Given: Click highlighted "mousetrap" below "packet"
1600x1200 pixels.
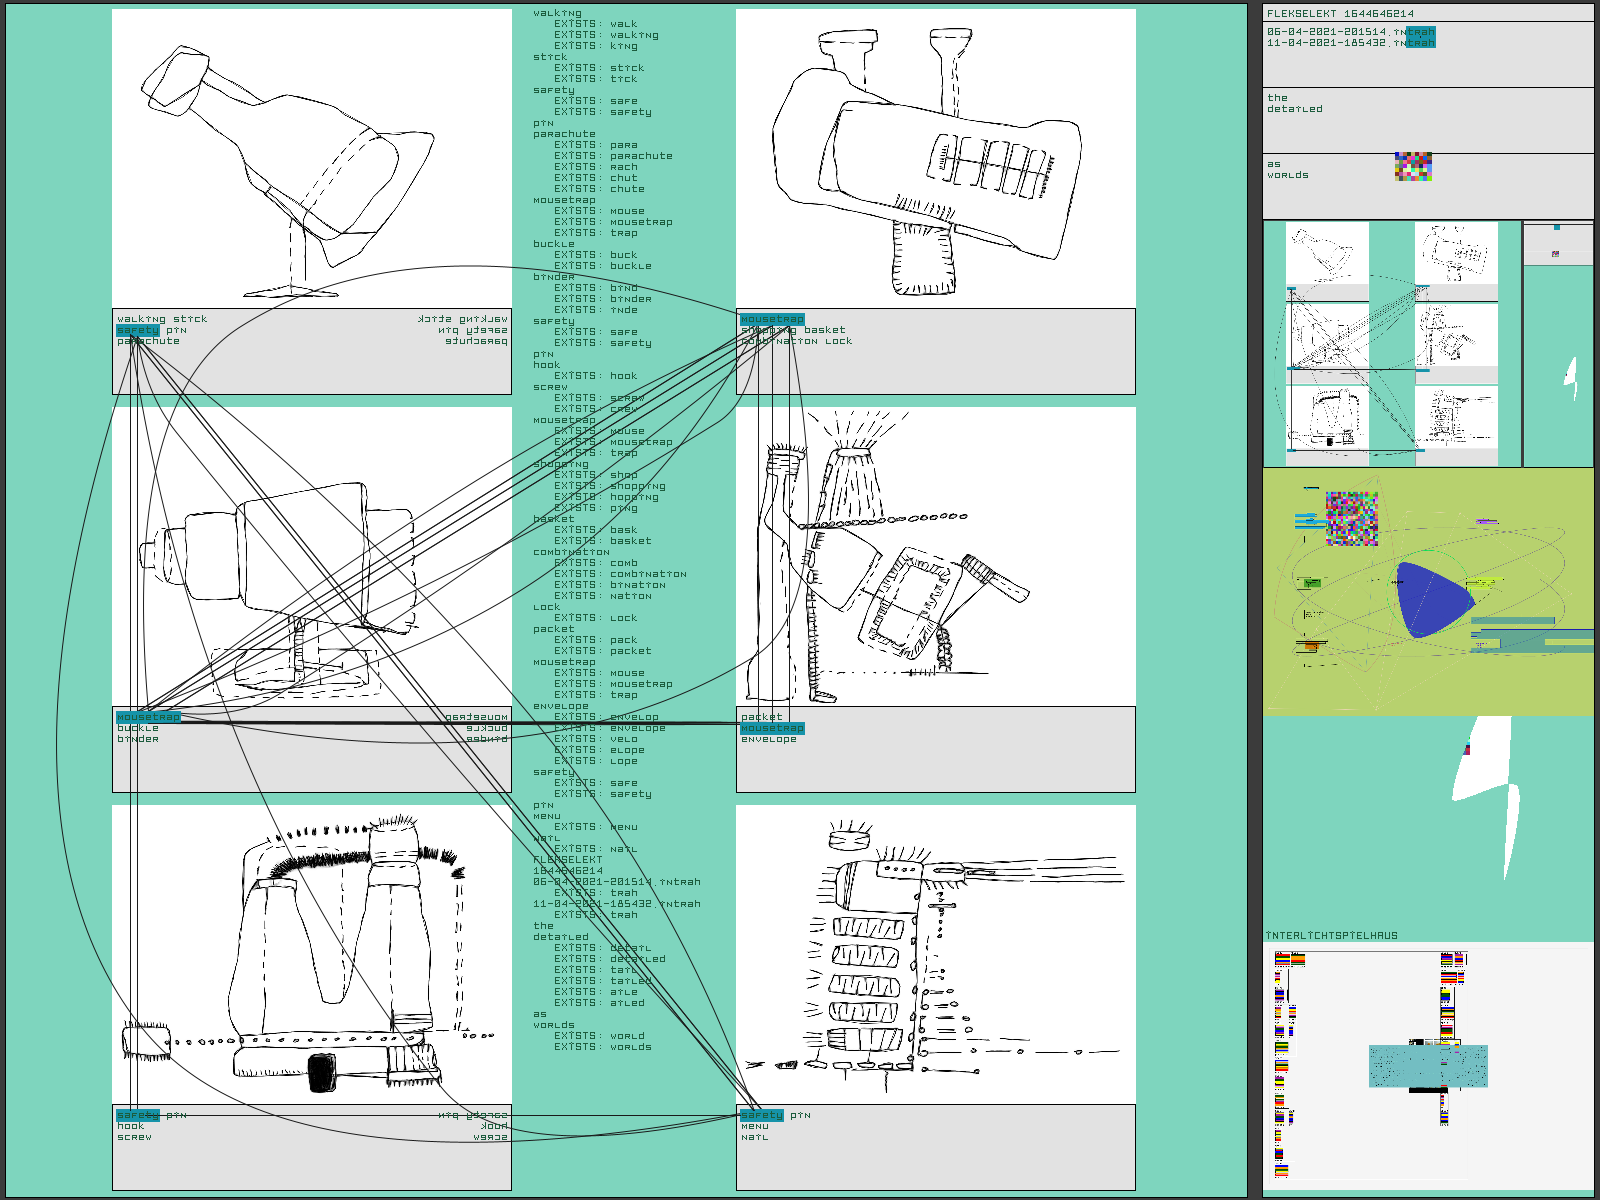Looking at the screenshot, I should [771, 728].
